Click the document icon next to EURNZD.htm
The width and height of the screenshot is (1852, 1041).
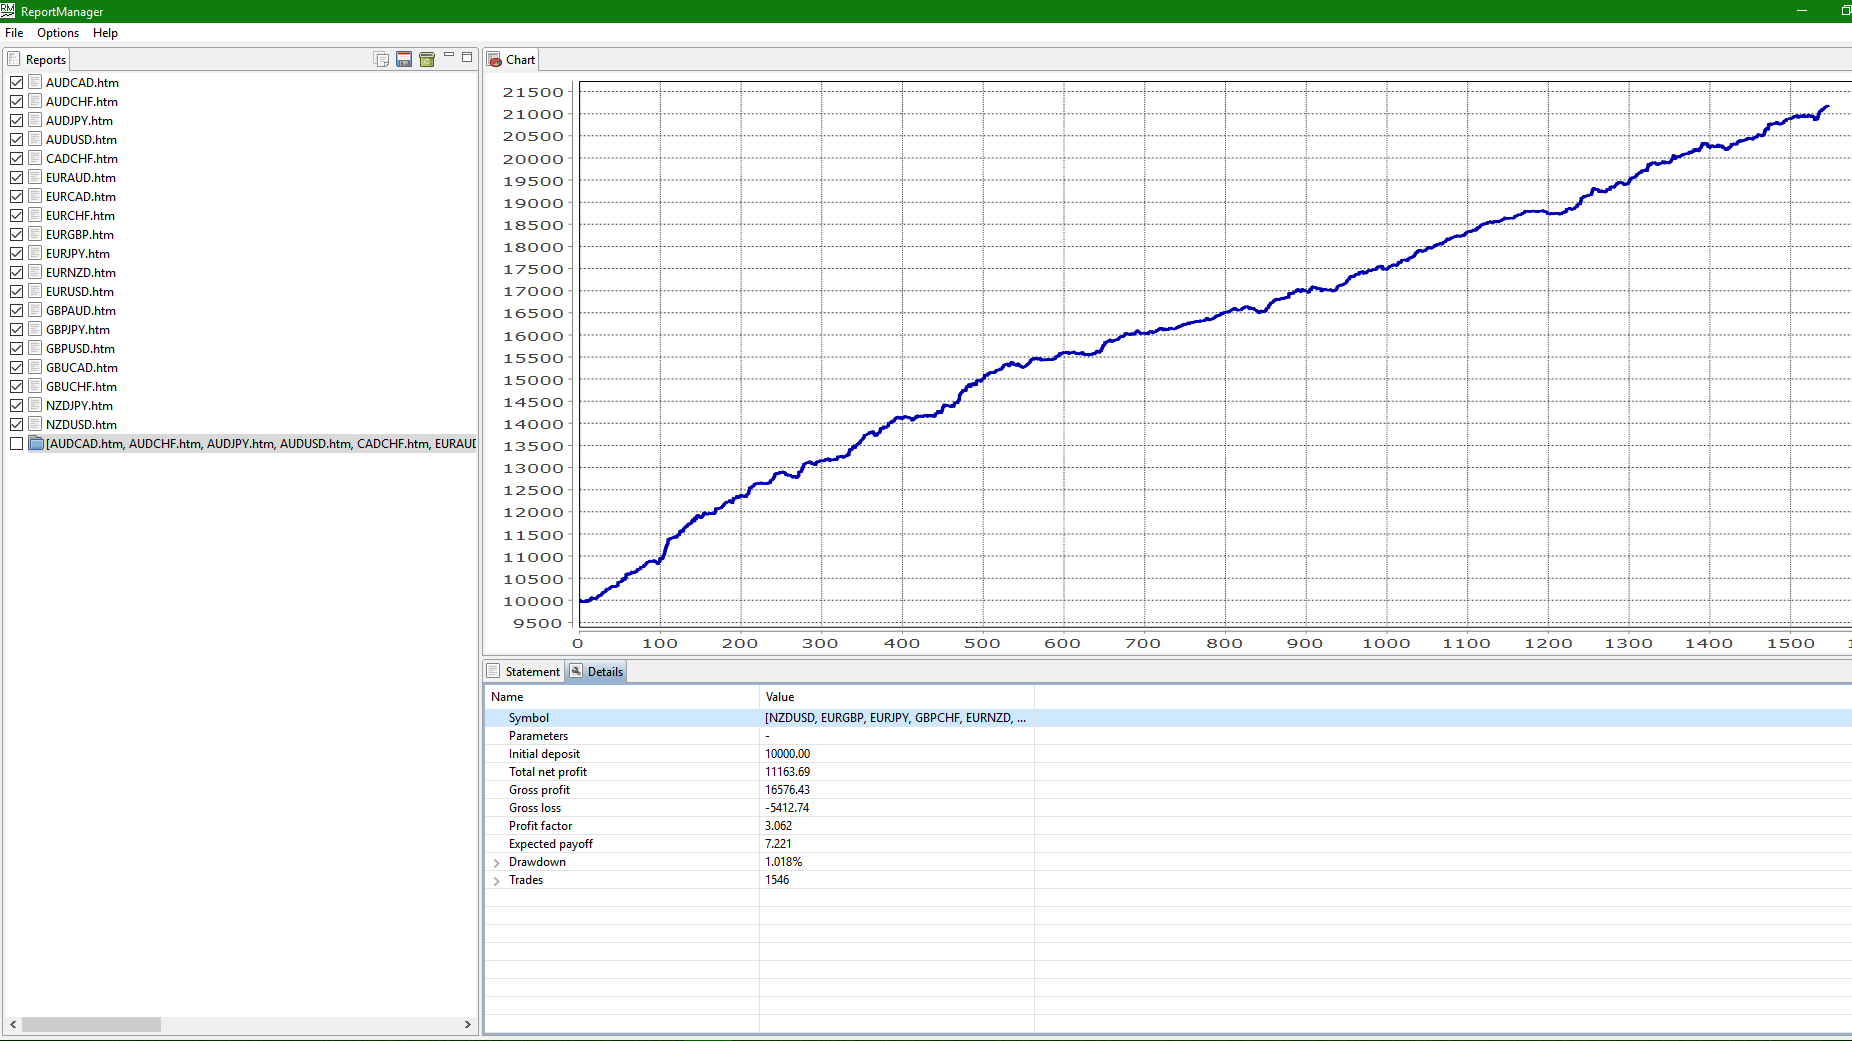(x=35, y=272)
